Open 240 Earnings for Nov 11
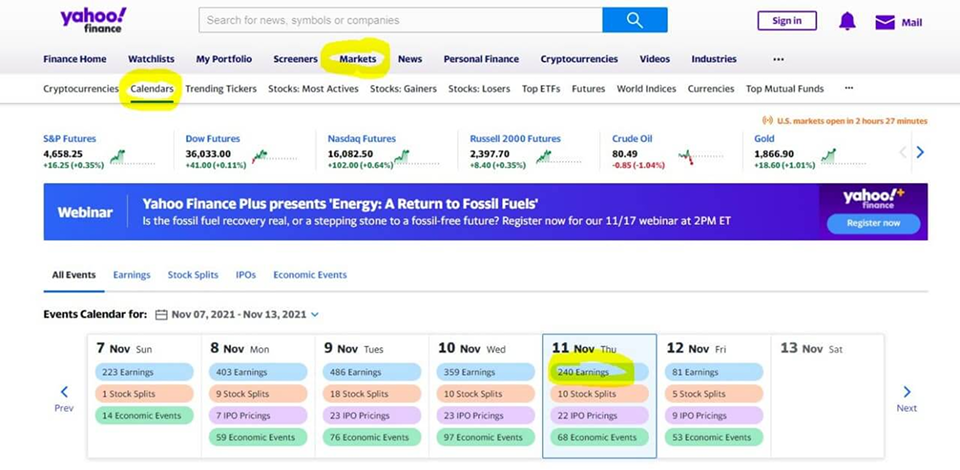The height and width of the screenshot is (470, 960). [x=598, y=372]
